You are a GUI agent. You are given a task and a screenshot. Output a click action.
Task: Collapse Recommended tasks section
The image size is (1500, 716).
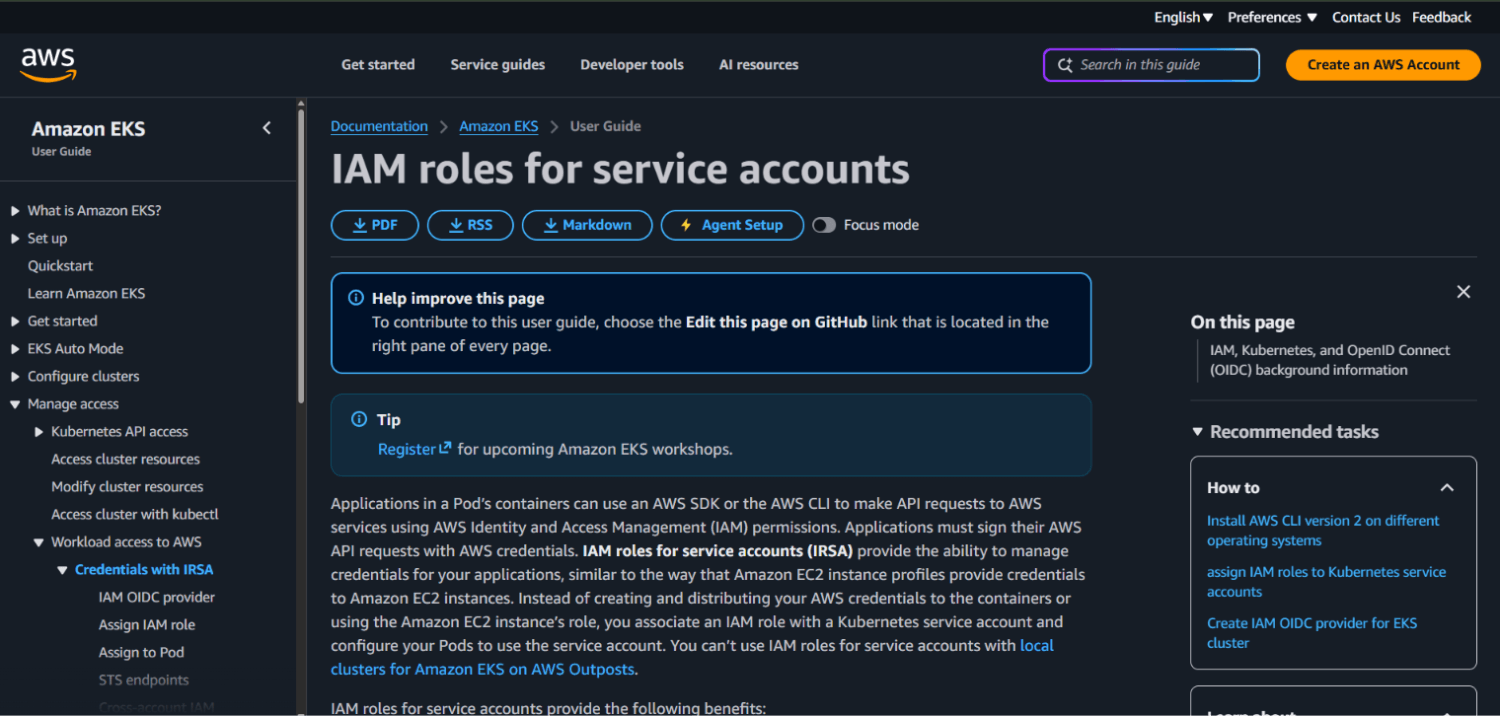(1197, 432)
